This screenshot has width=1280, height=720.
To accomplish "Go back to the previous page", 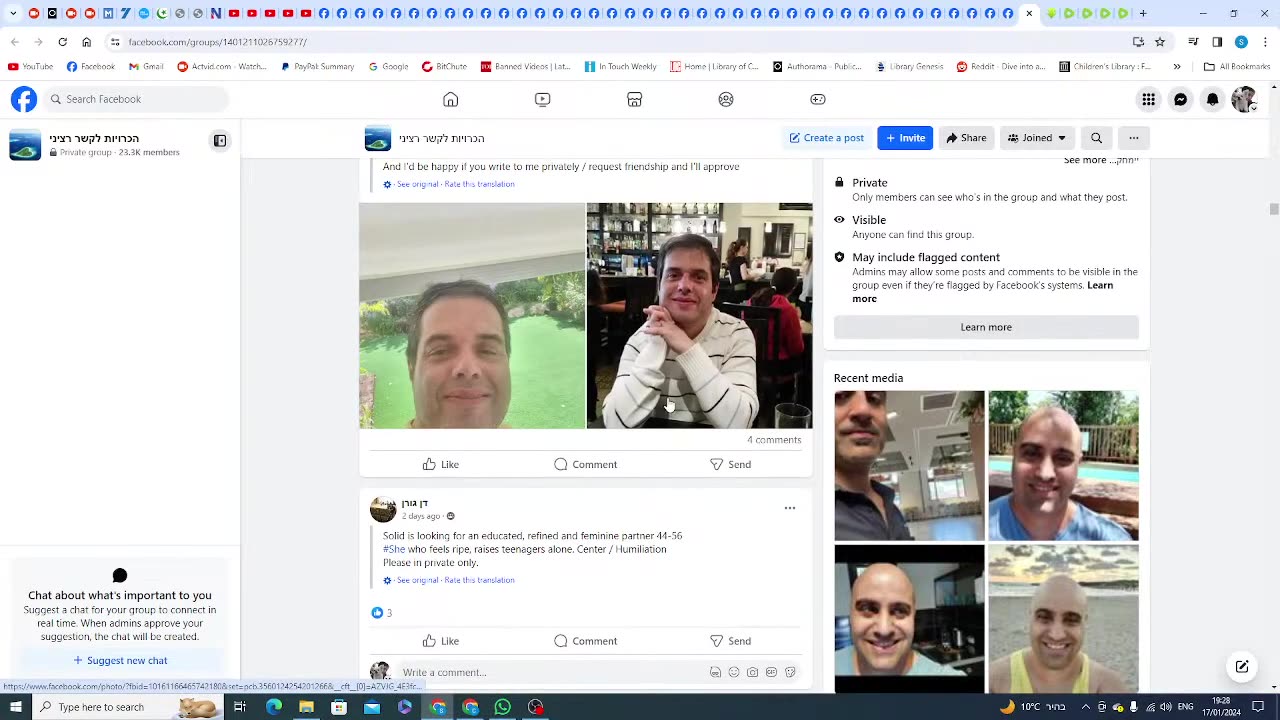I will coord(14,42).
